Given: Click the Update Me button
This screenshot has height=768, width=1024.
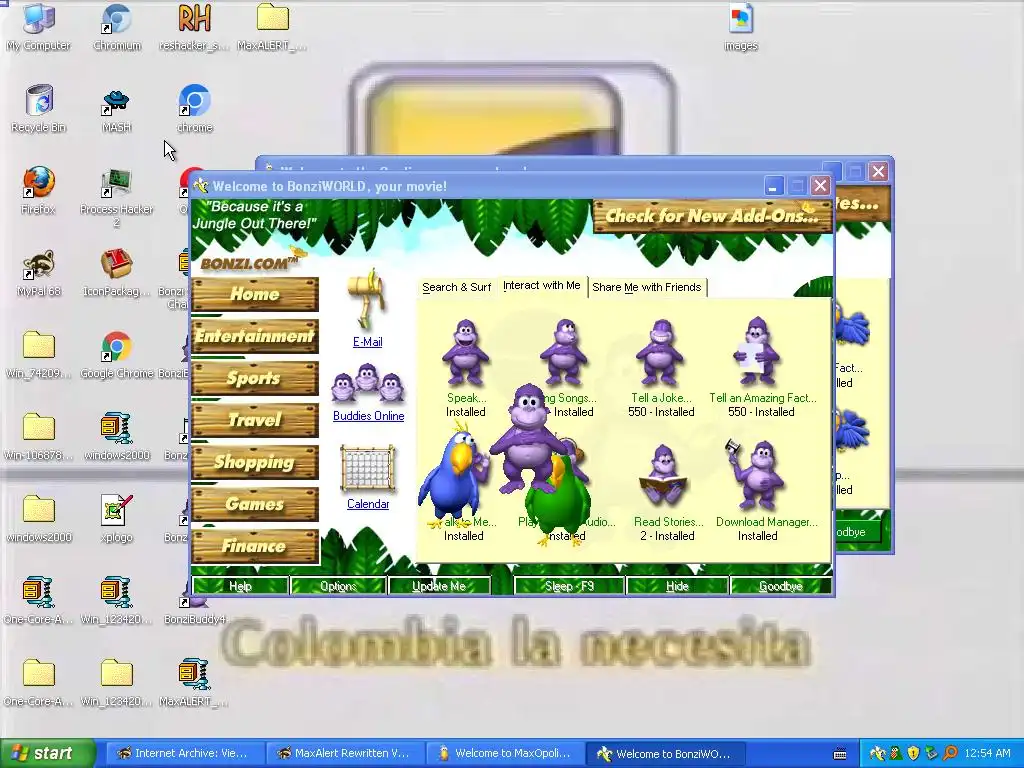Looking at the screenshot, I should pos(439,586).
